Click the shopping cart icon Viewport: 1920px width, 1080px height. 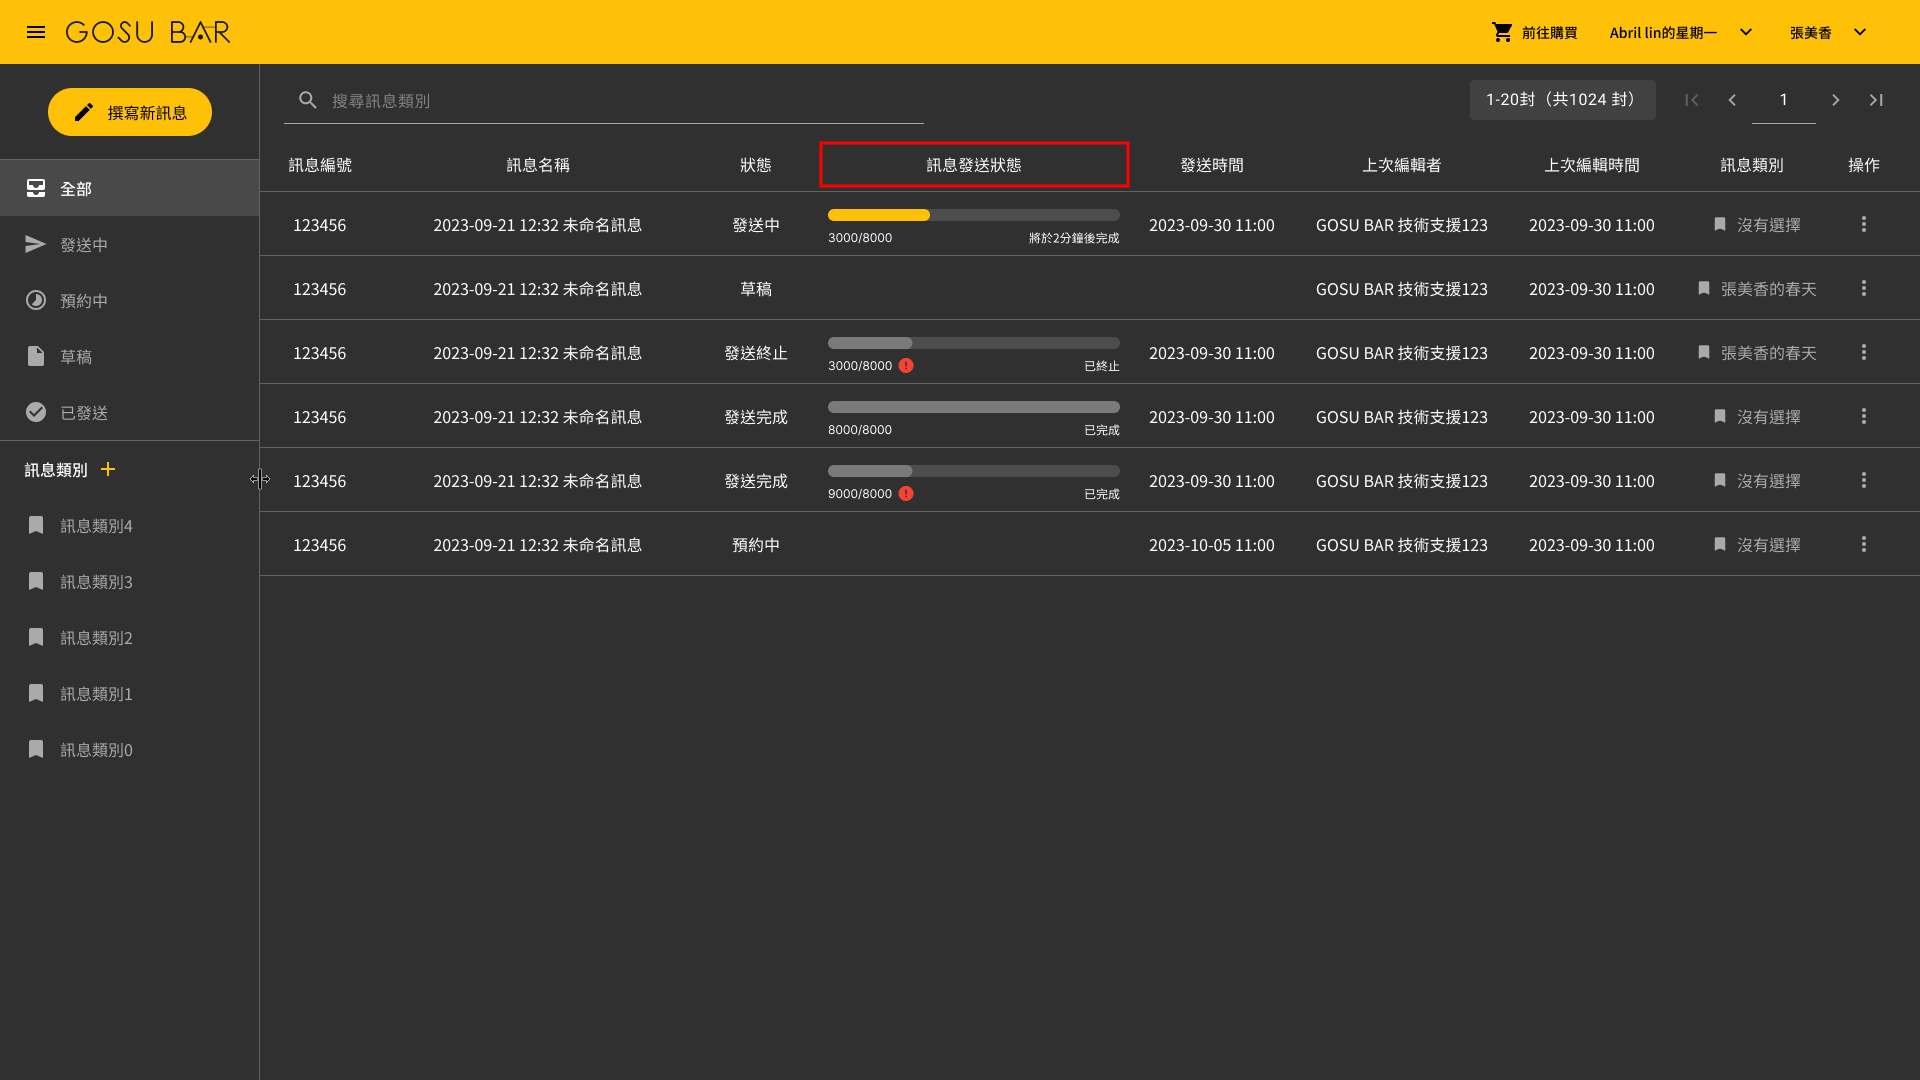(x=1502, y=32)
